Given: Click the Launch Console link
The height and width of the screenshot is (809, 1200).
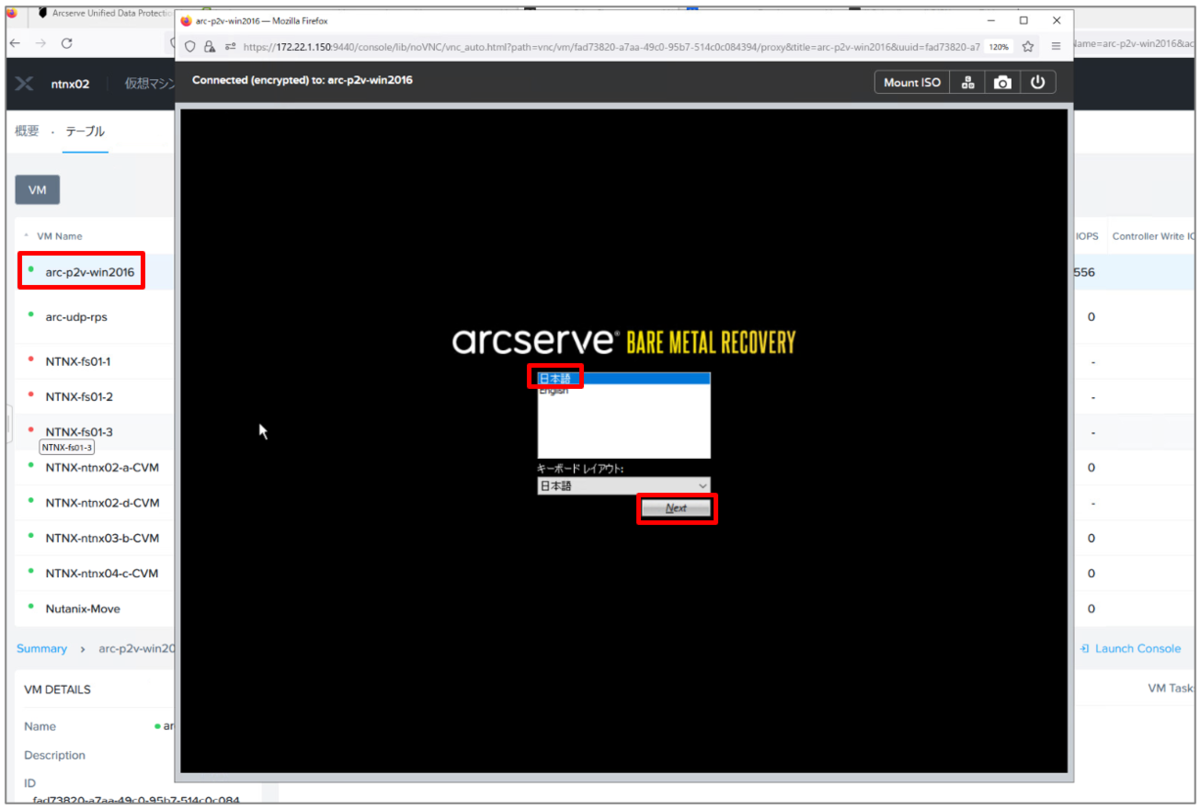Looking at the screenshot, I should pos(1130,648).
